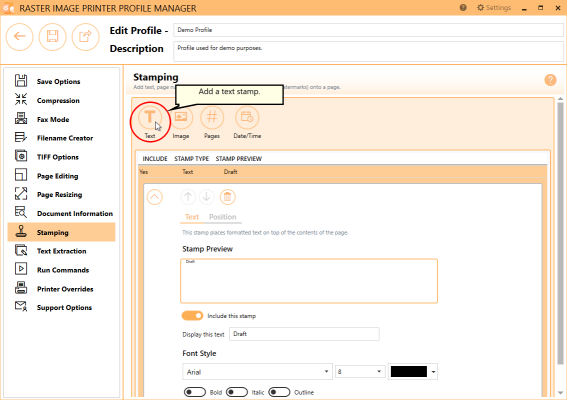Click the vertical scrollbar
567x400 pixels.
click(x=560, y=233)
